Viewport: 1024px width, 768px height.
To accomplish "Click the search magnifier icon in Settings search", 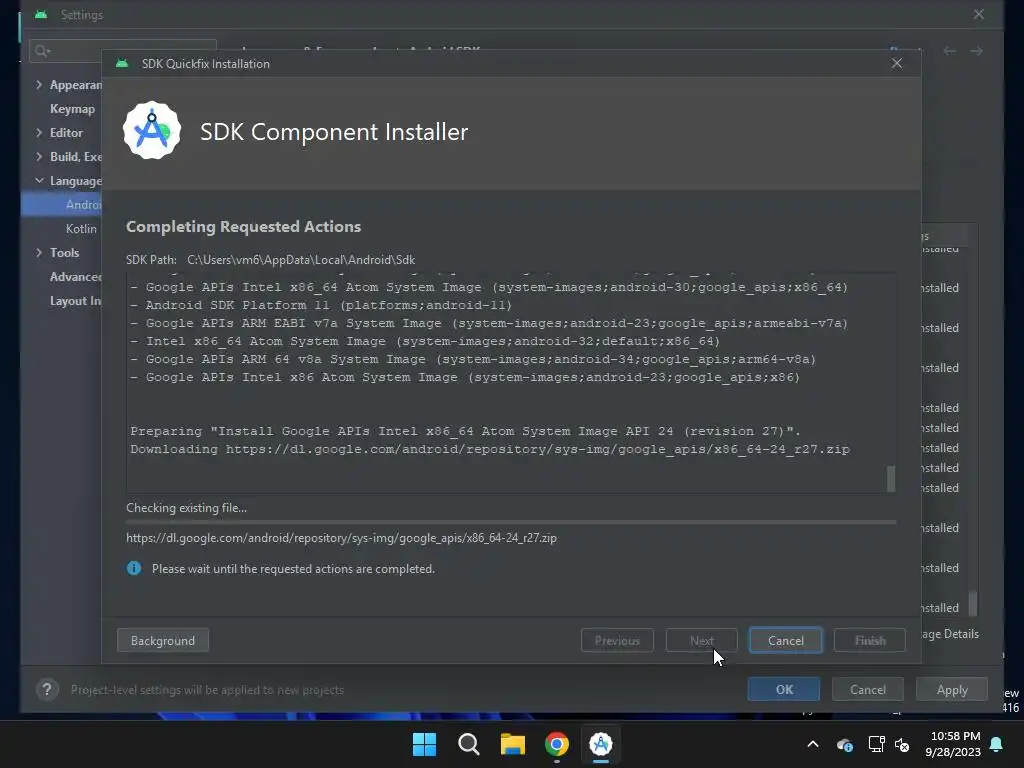I will [42, 51].
